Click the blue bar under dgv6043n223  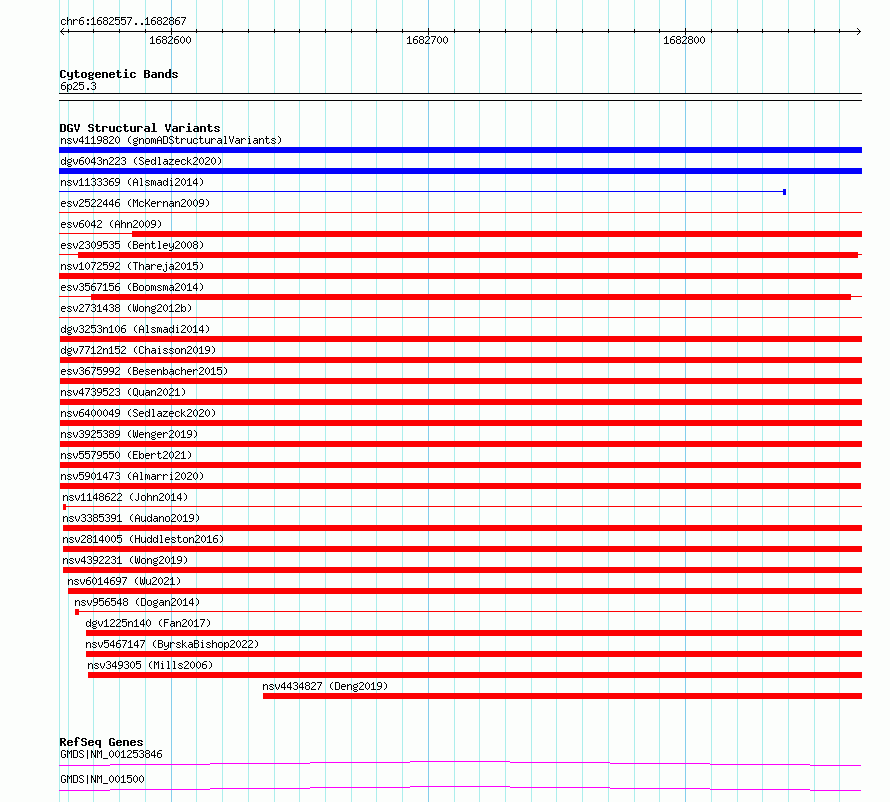460,171
